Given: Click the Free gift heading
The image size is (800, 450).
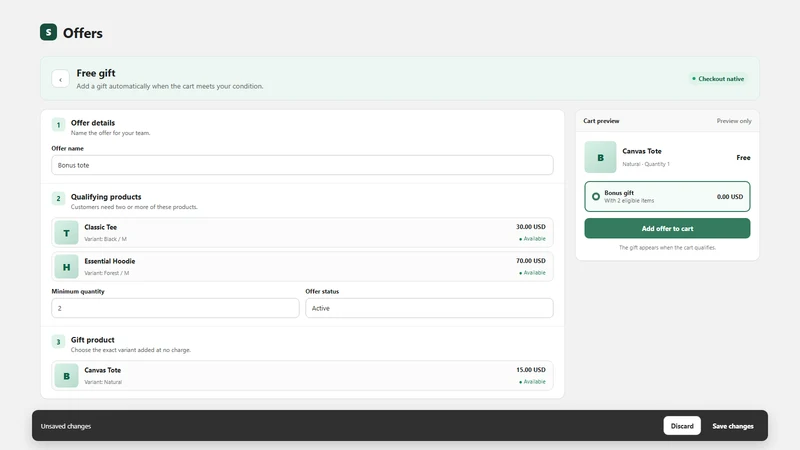Looking at the screenshot, I should click(x=96, y=73).
